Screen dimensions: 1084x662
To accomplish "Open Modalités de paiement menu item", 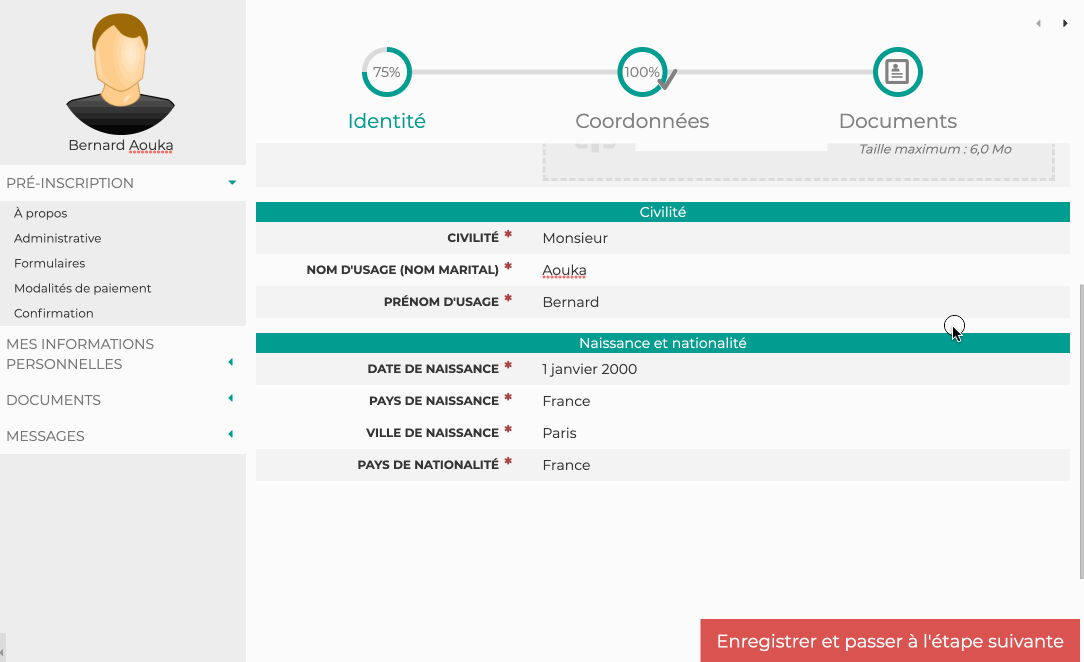I will (82, 288).
